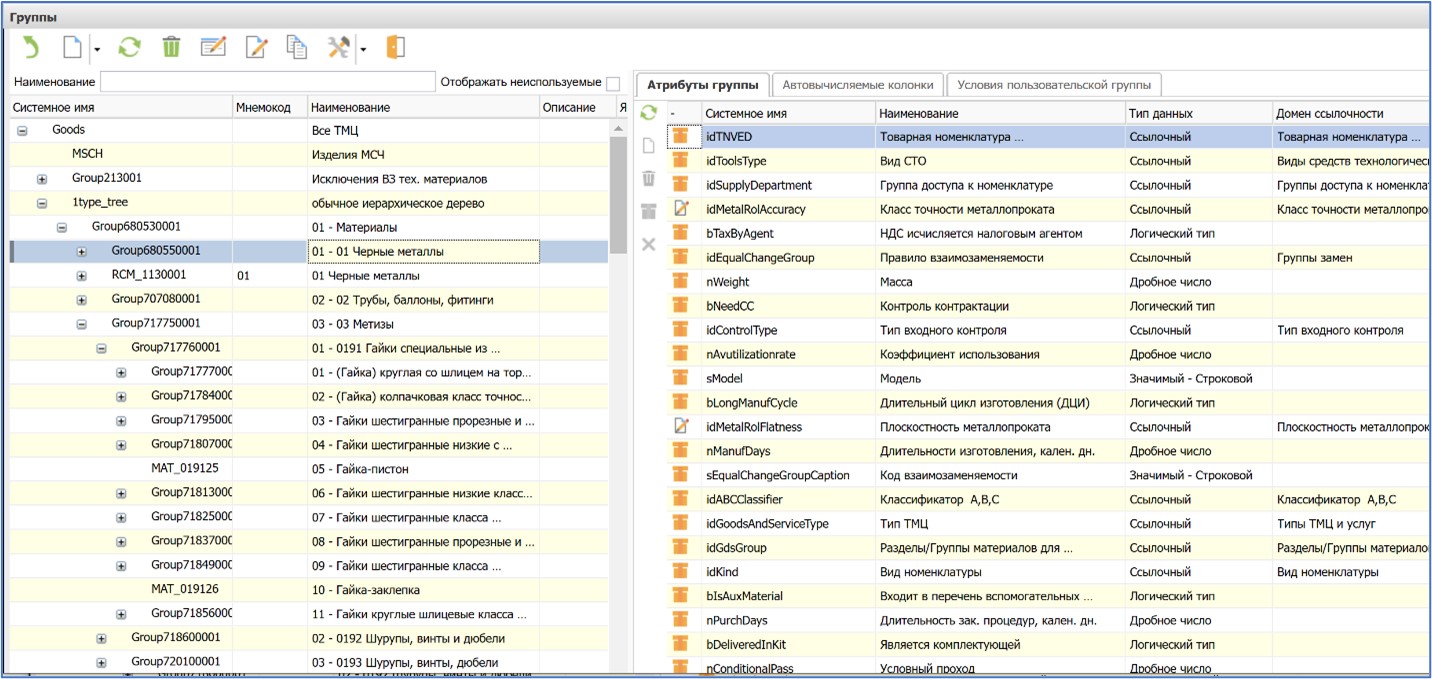
Task: Click the green refresh icon in main toolbar
Action: click(x=129, y=47)
